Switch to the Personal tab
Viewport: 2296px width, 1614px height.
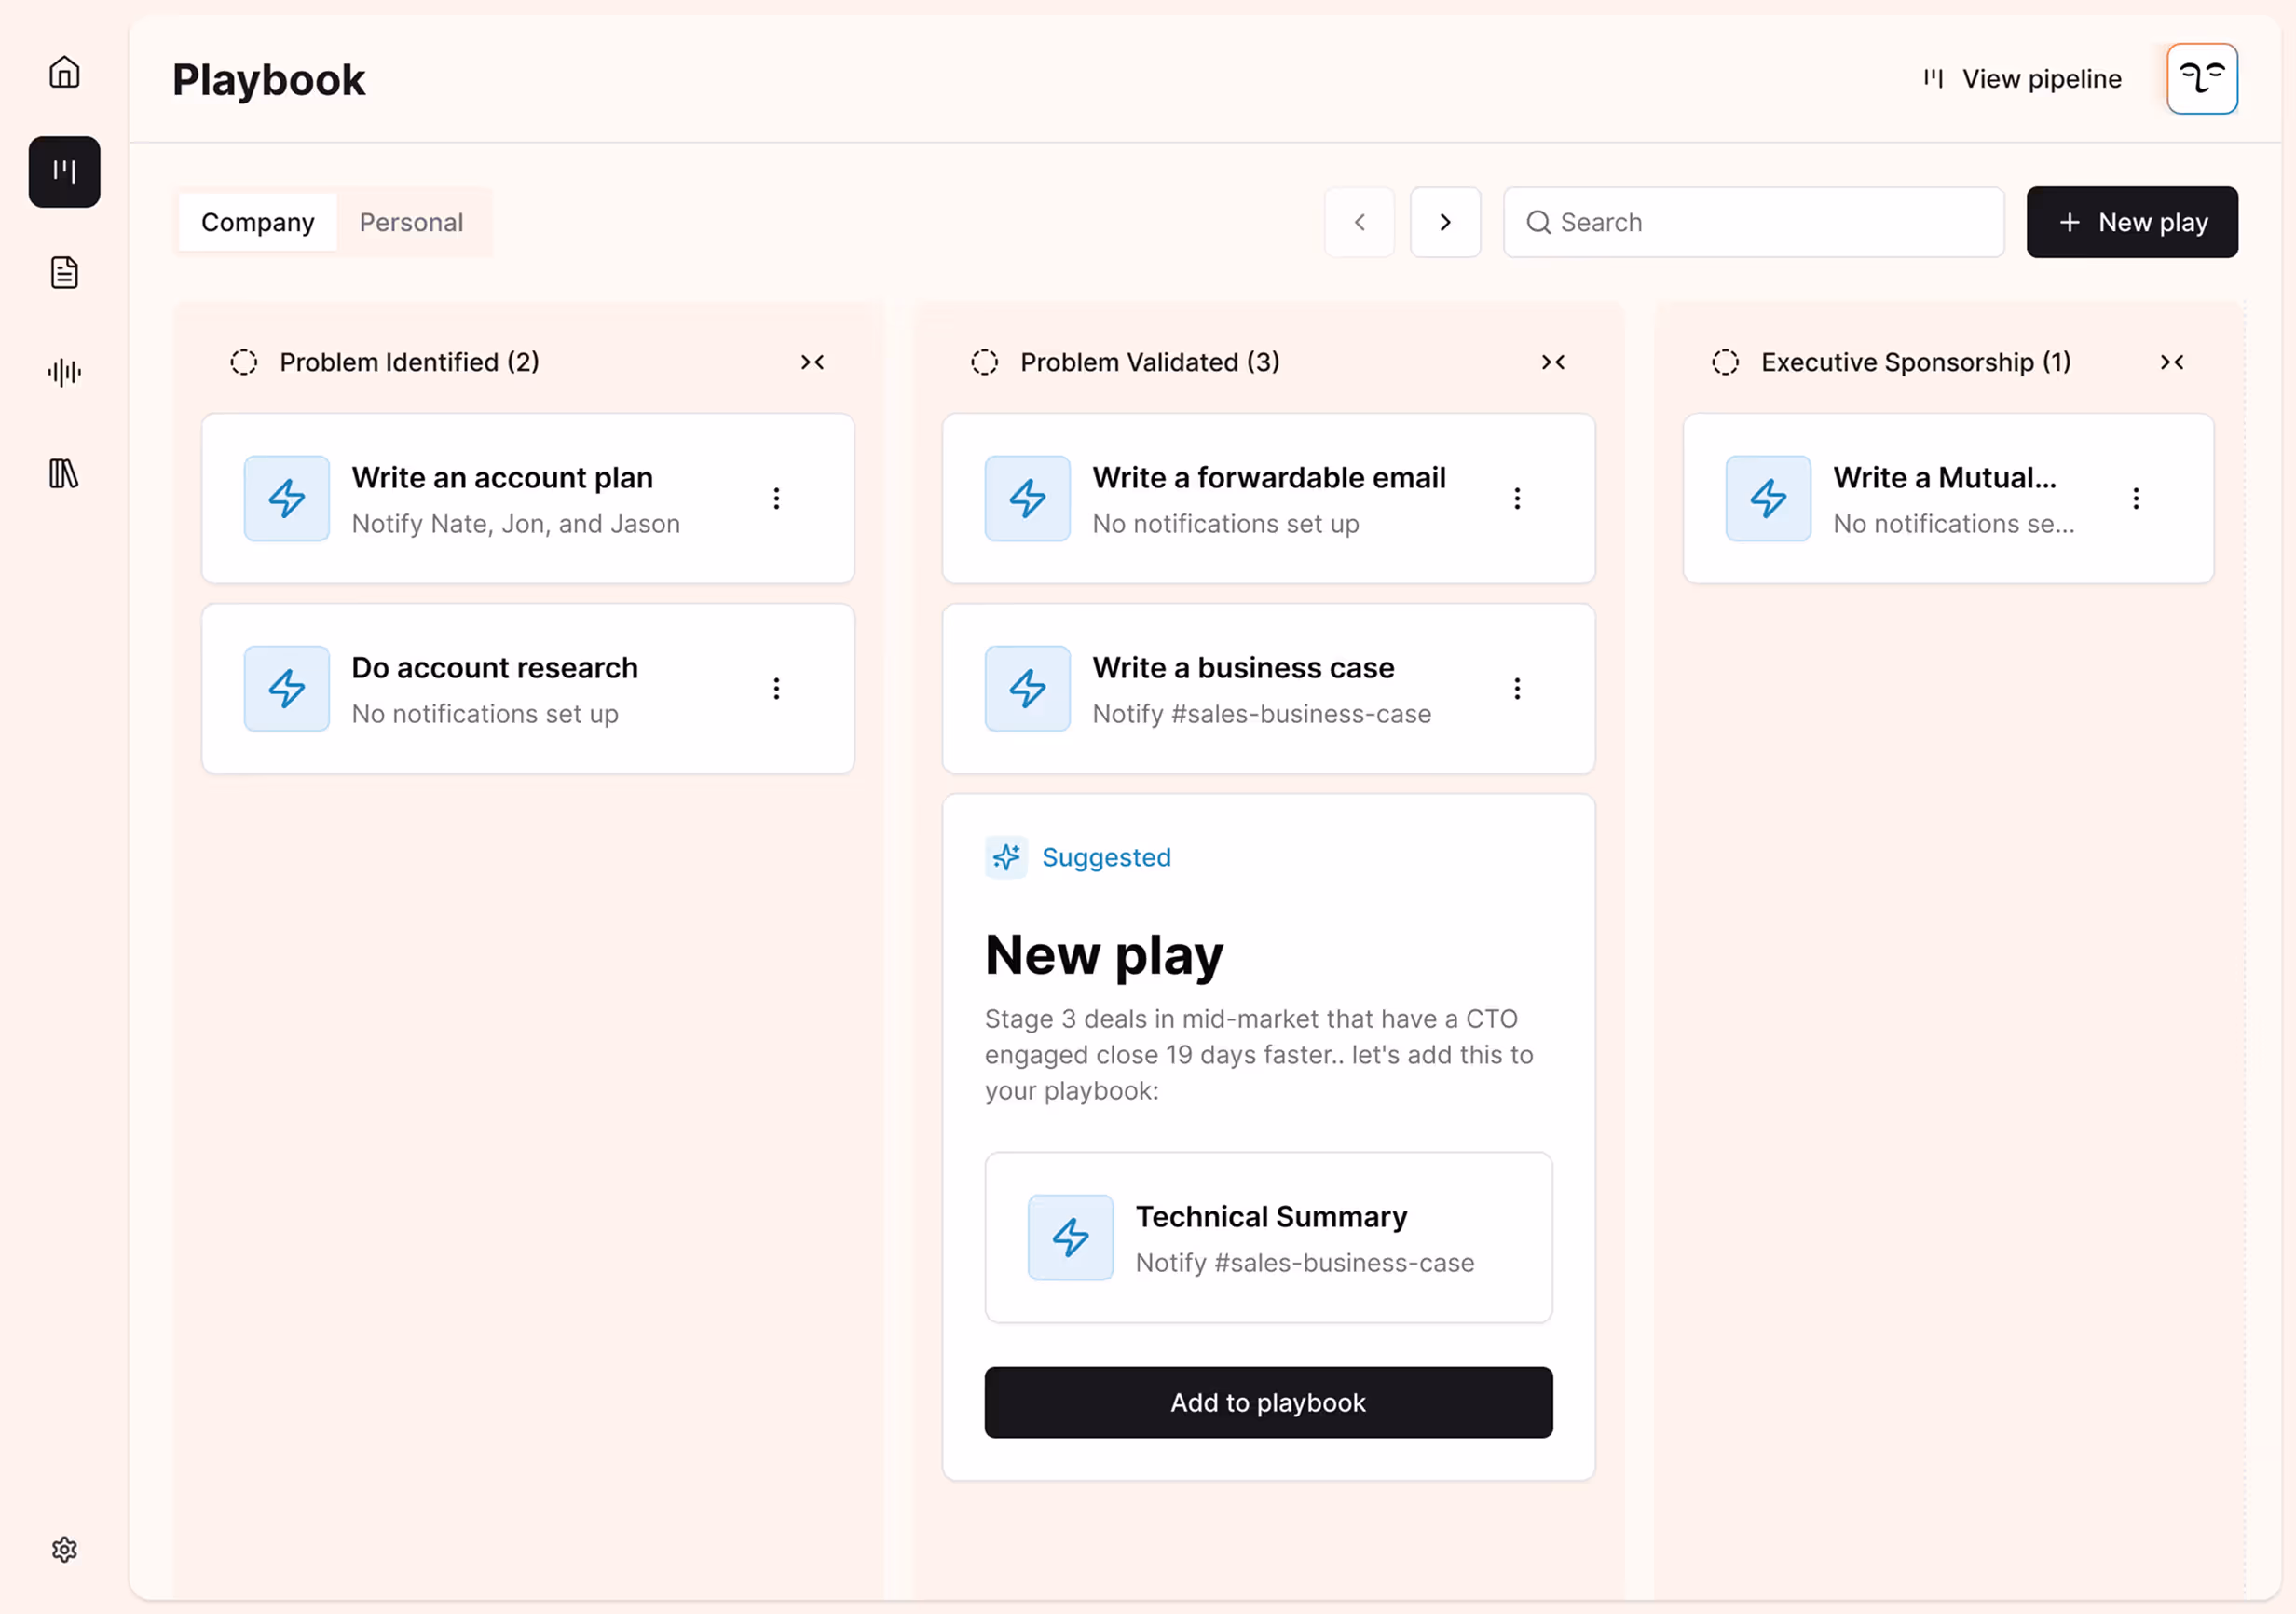click(411, 222)
